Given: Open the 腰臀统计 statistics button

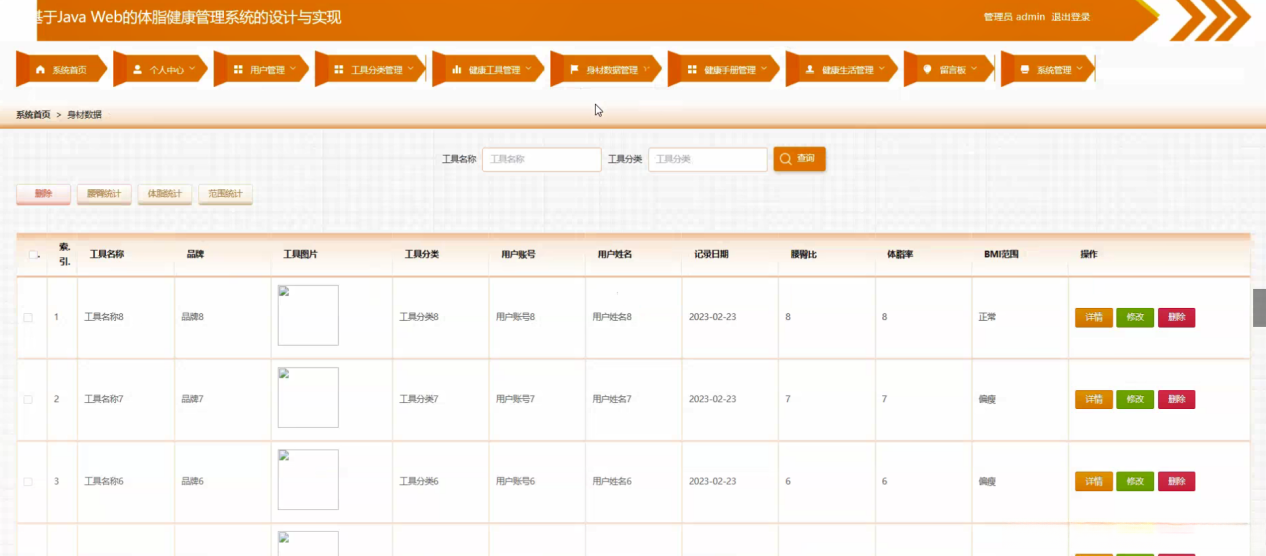Looking at the screenshot, I should click(x=104, y=194).
